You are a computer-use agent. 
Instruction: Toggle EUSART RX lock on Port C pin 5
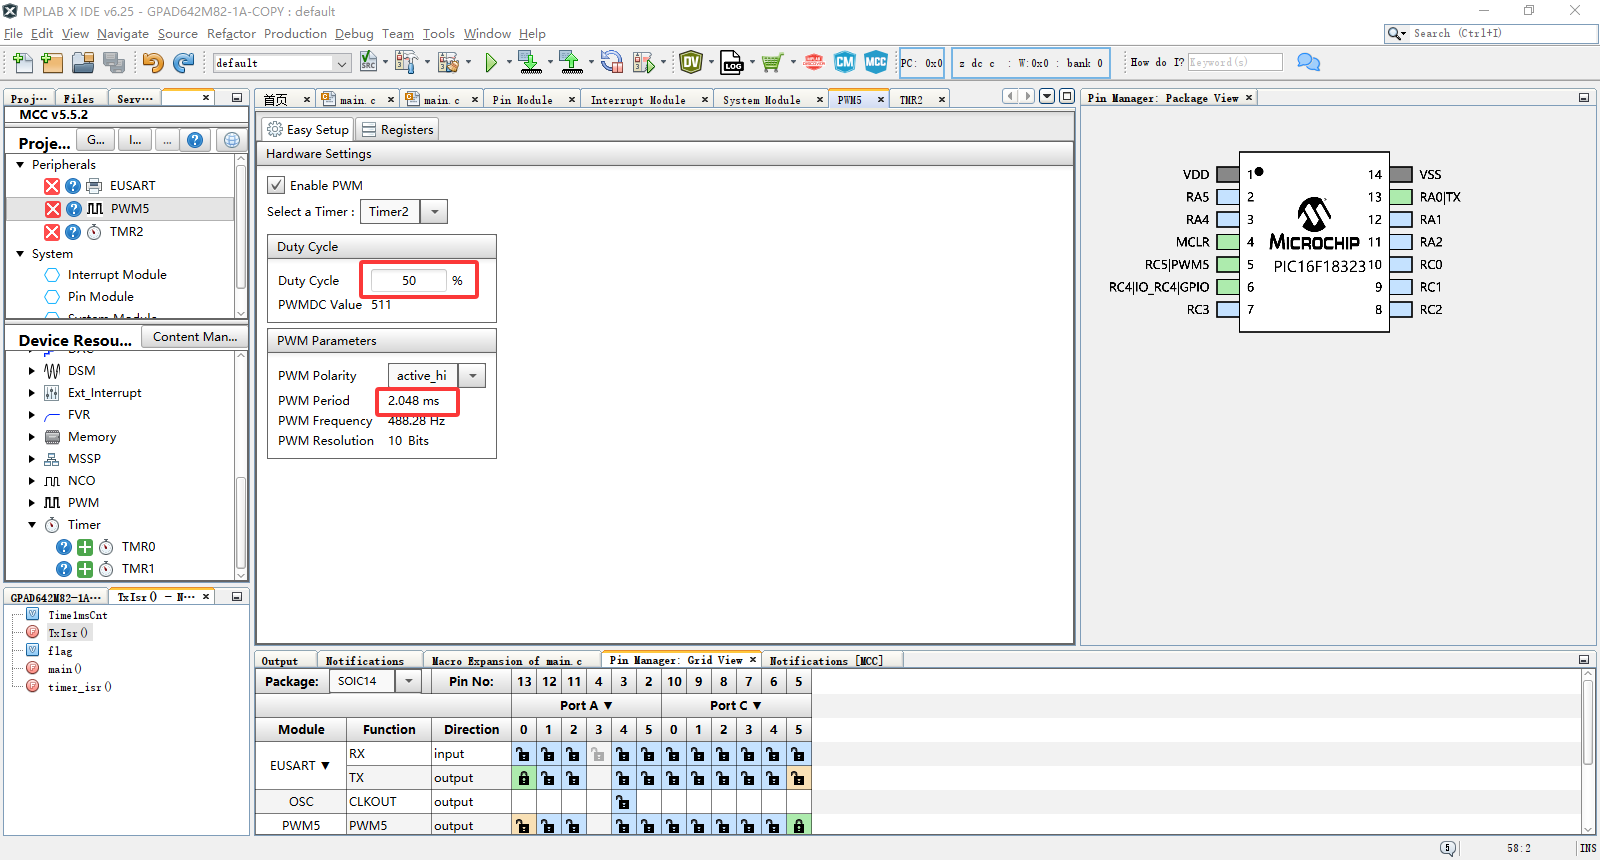pos(798,754)
